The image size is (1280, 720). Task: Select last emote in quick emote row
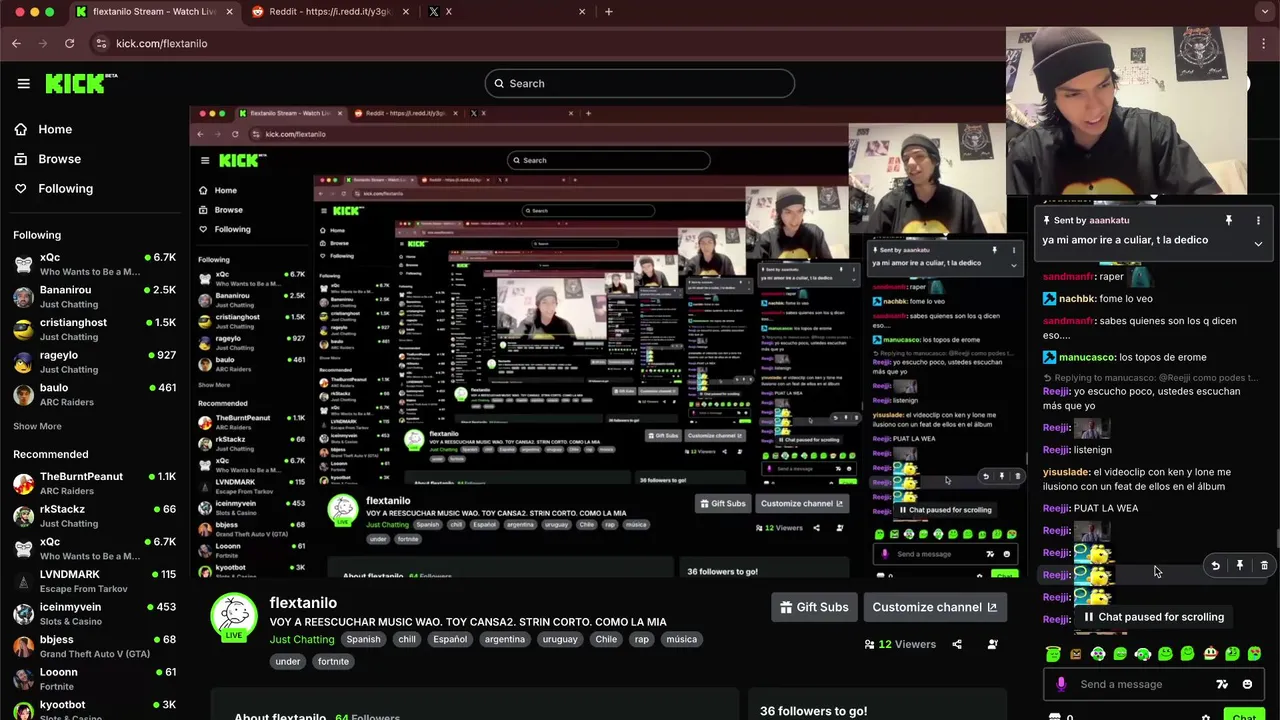(1255, 654)
